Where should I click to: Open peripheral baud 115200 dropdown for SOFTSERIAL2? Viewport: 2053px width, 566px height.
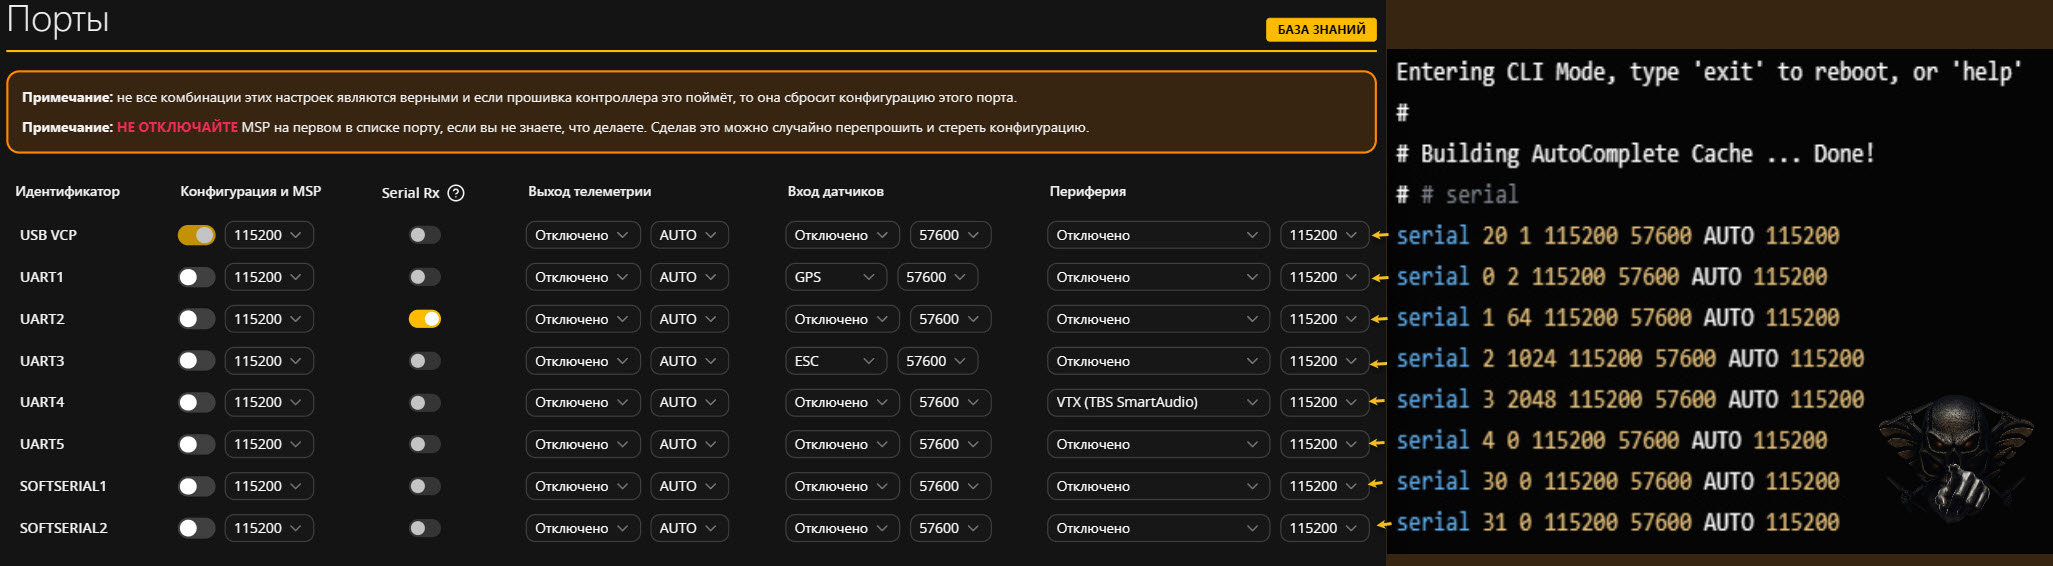pyautogui.click(x=1324, y=528)
